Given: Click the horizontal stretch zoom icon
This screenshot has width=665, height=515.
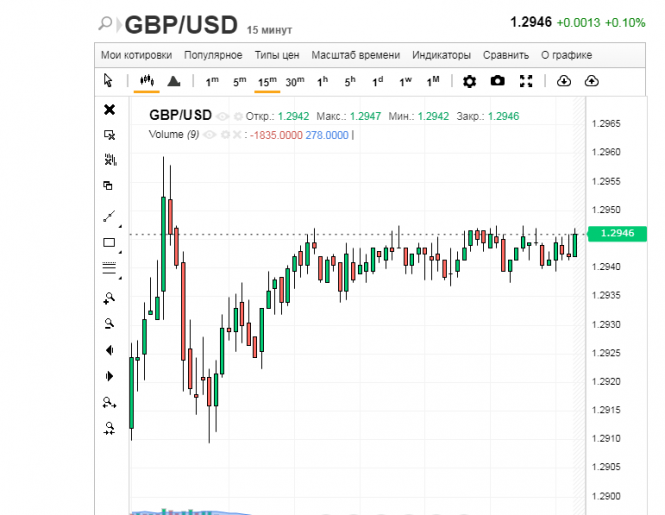Looking at the screenshot, I should coord(109,402).
